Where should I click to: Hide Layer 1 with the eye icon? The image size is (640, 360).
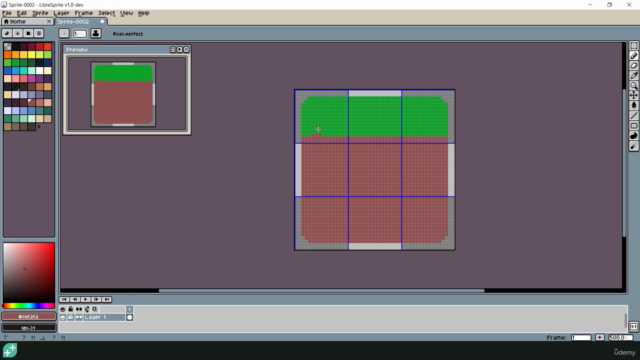coord(63,317)
